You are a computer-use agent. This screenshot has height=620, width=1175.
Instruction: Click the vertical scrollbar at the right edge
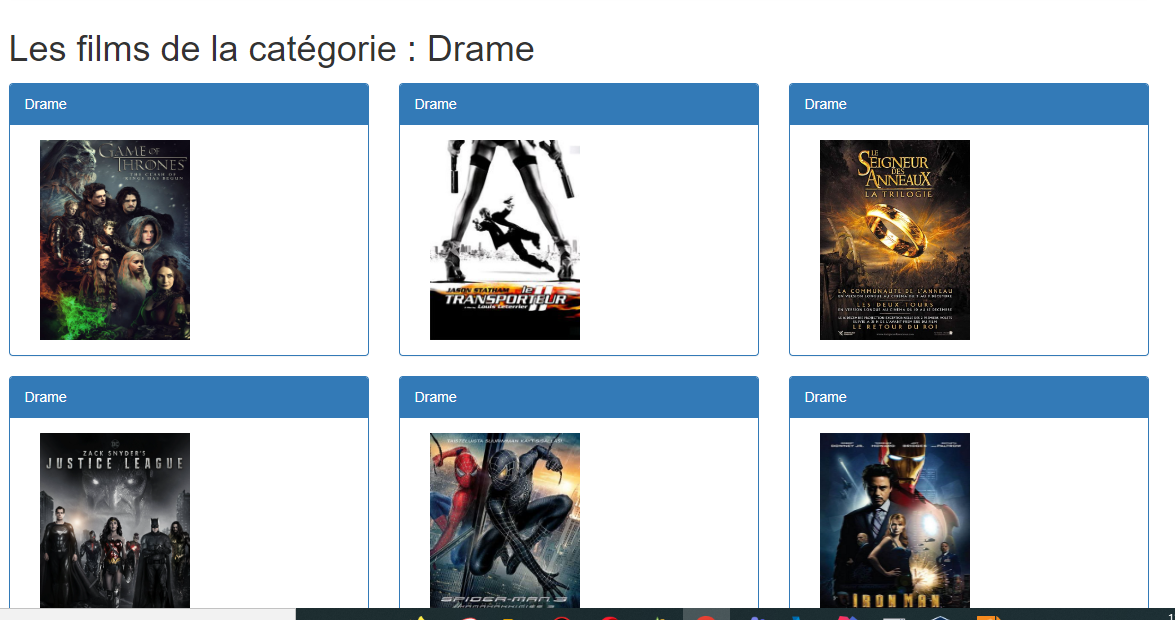click(1170, 300)
